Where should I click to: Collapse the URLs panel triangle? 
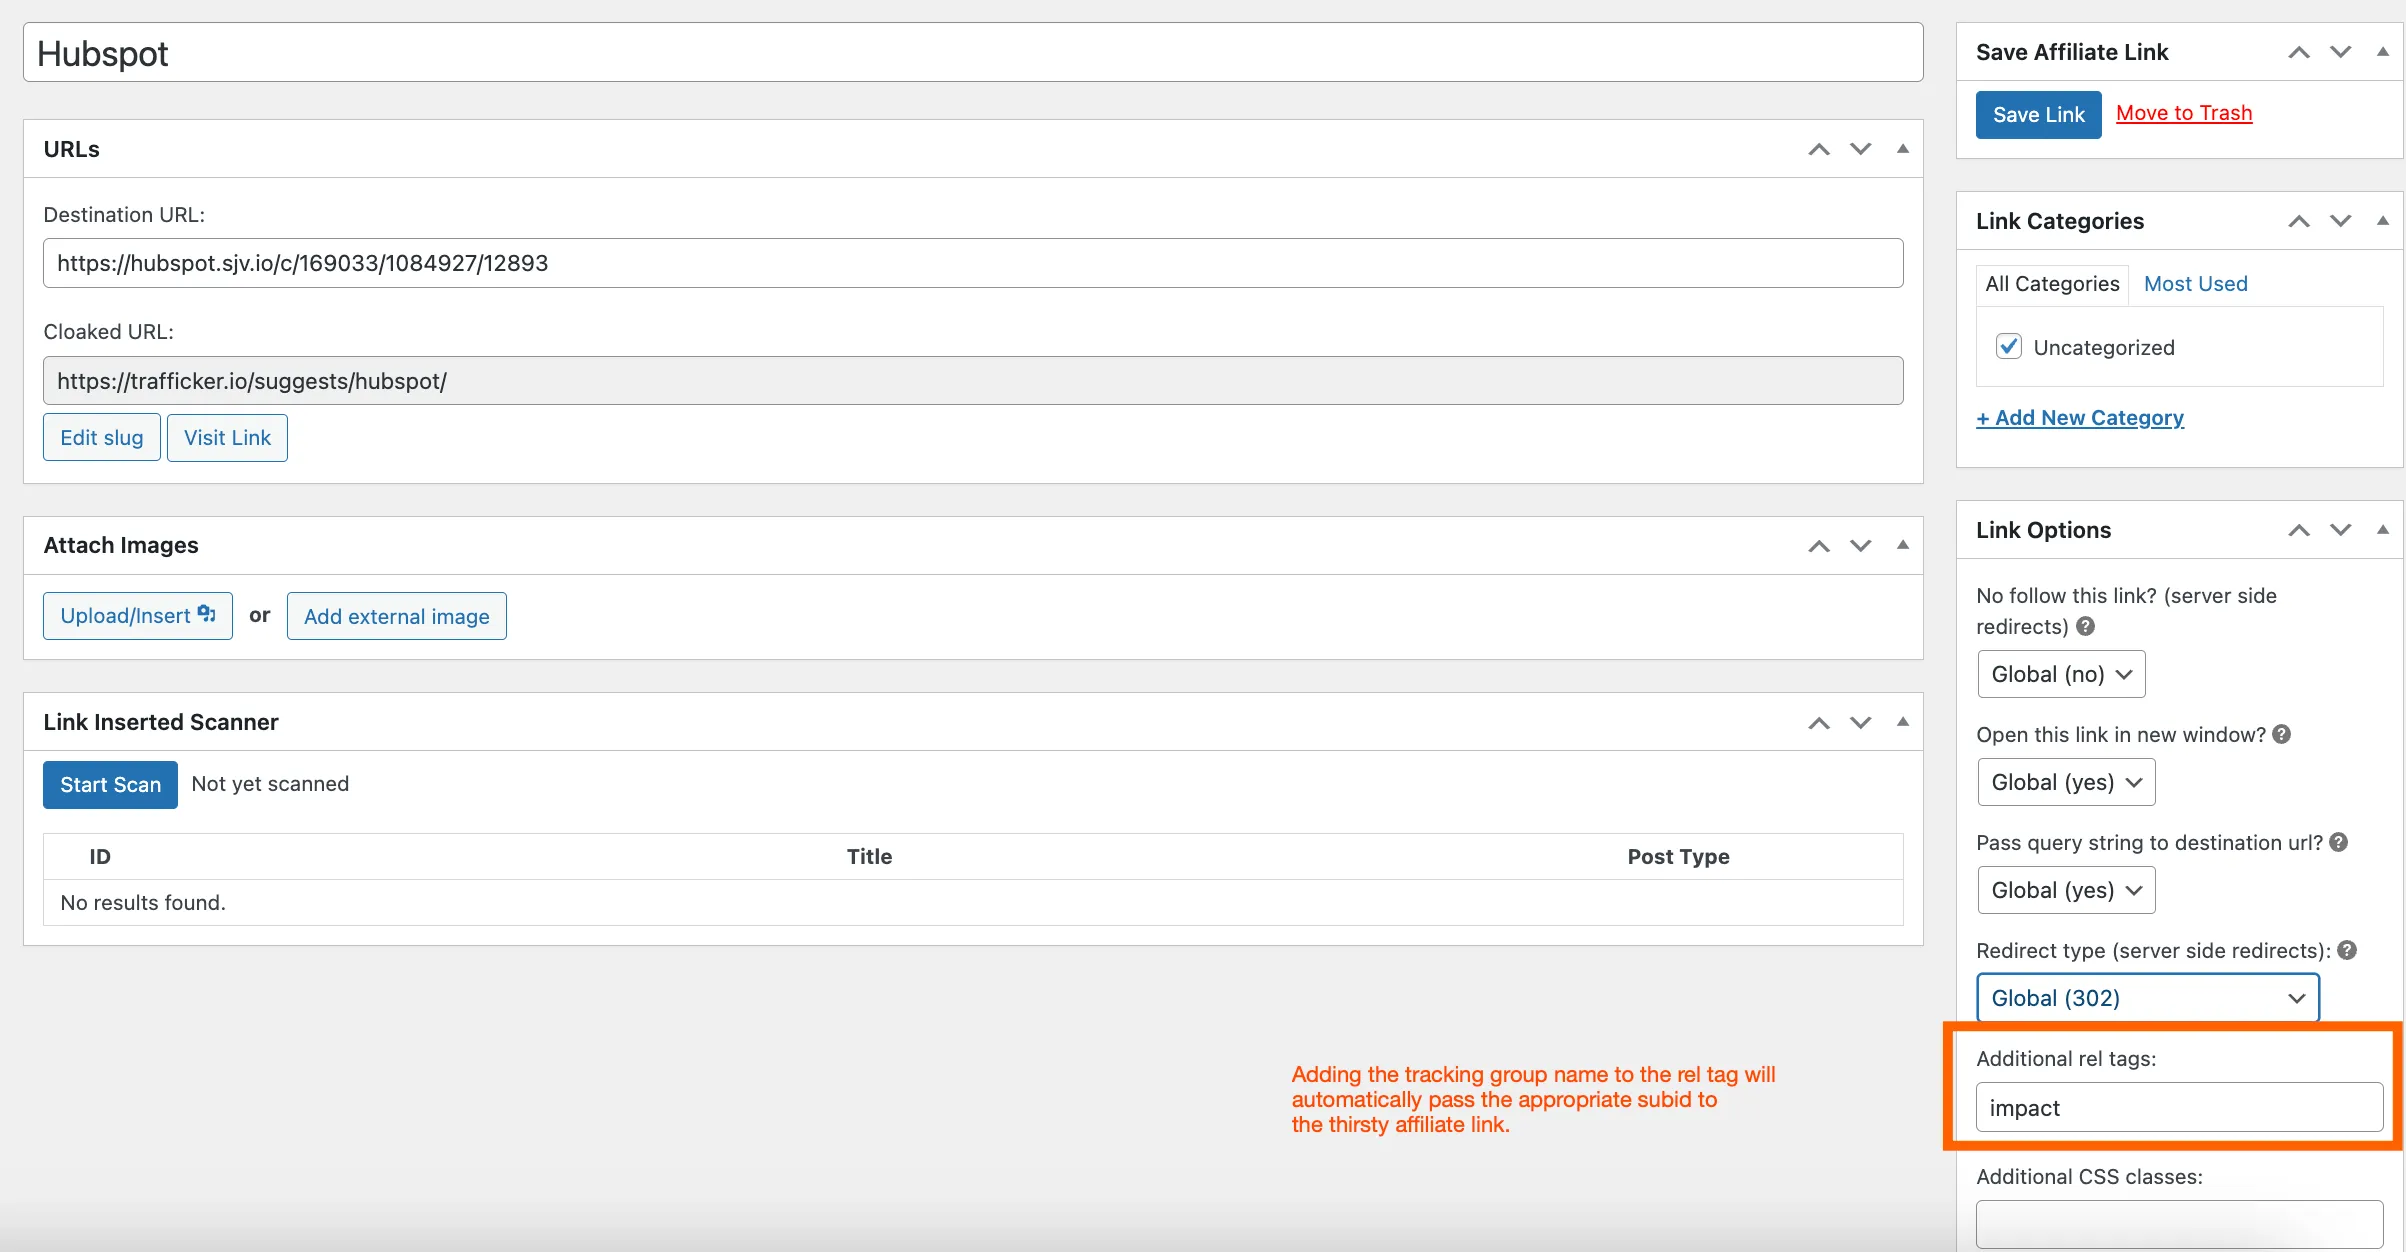1902,149
